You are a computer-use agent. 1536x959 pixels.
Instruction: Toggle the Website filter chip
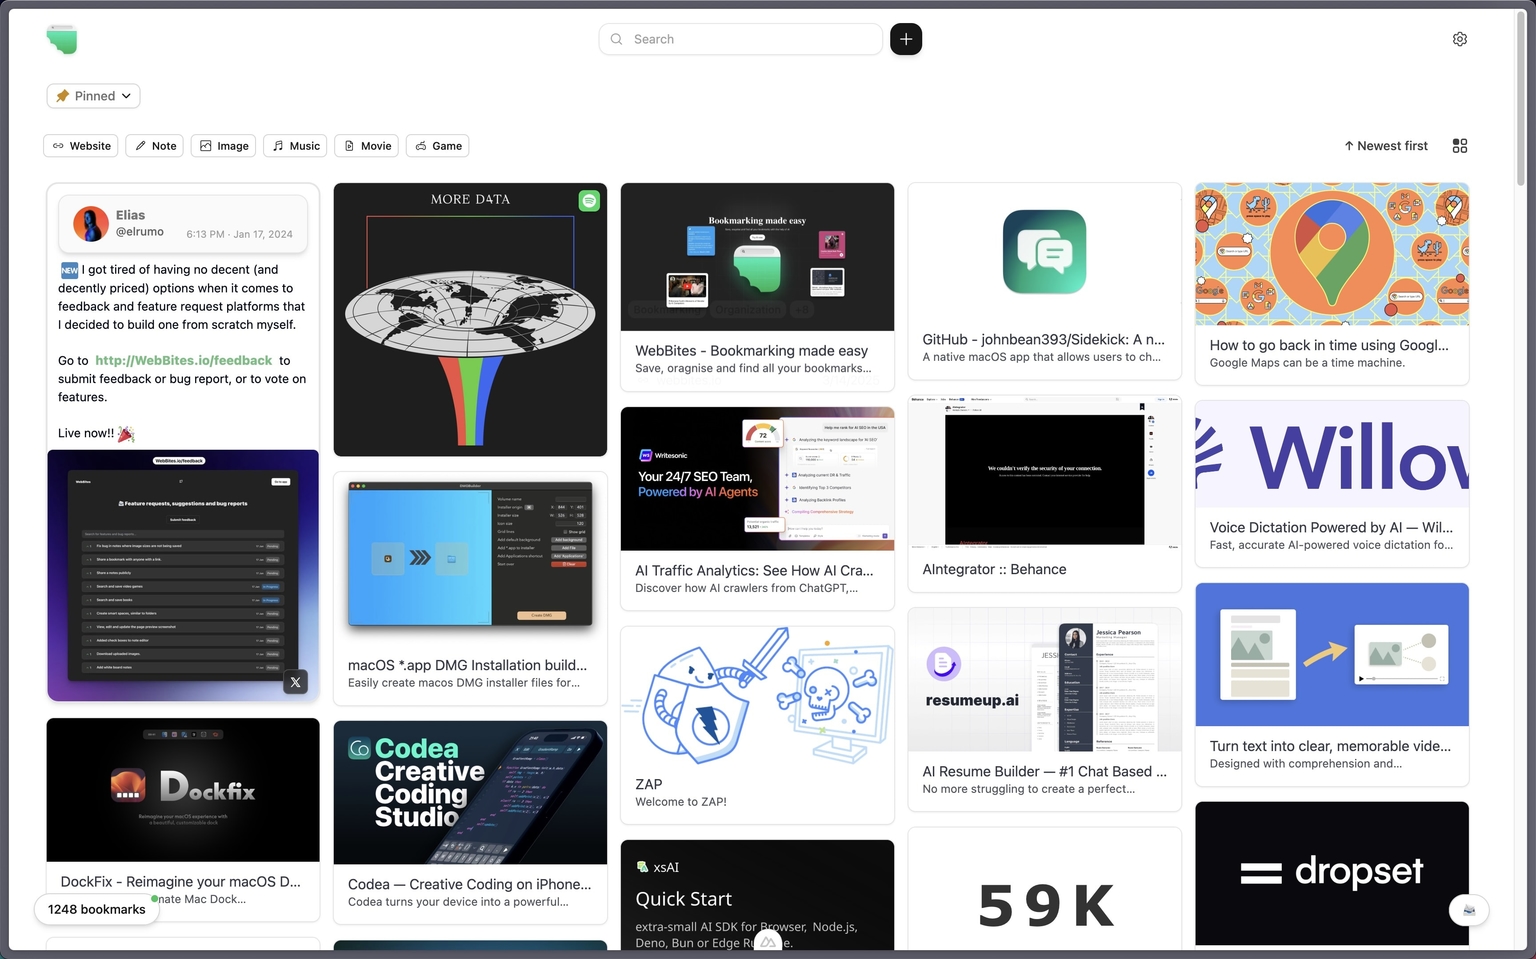click(x=81, y=146)
